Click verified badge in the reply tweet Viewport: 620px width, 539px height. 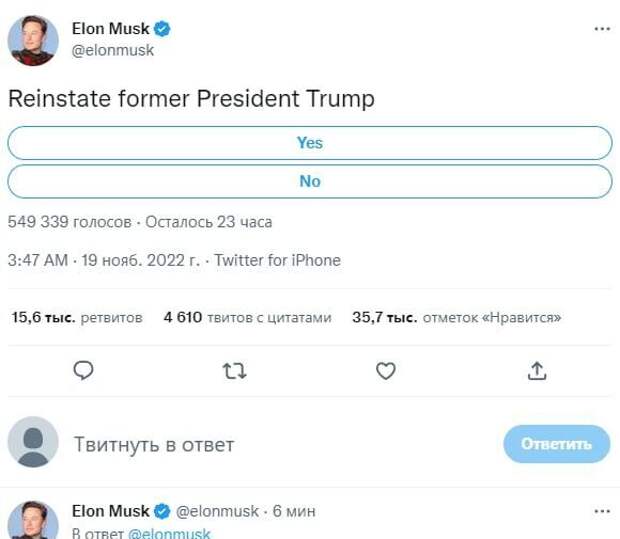click(x=162, y=511)
